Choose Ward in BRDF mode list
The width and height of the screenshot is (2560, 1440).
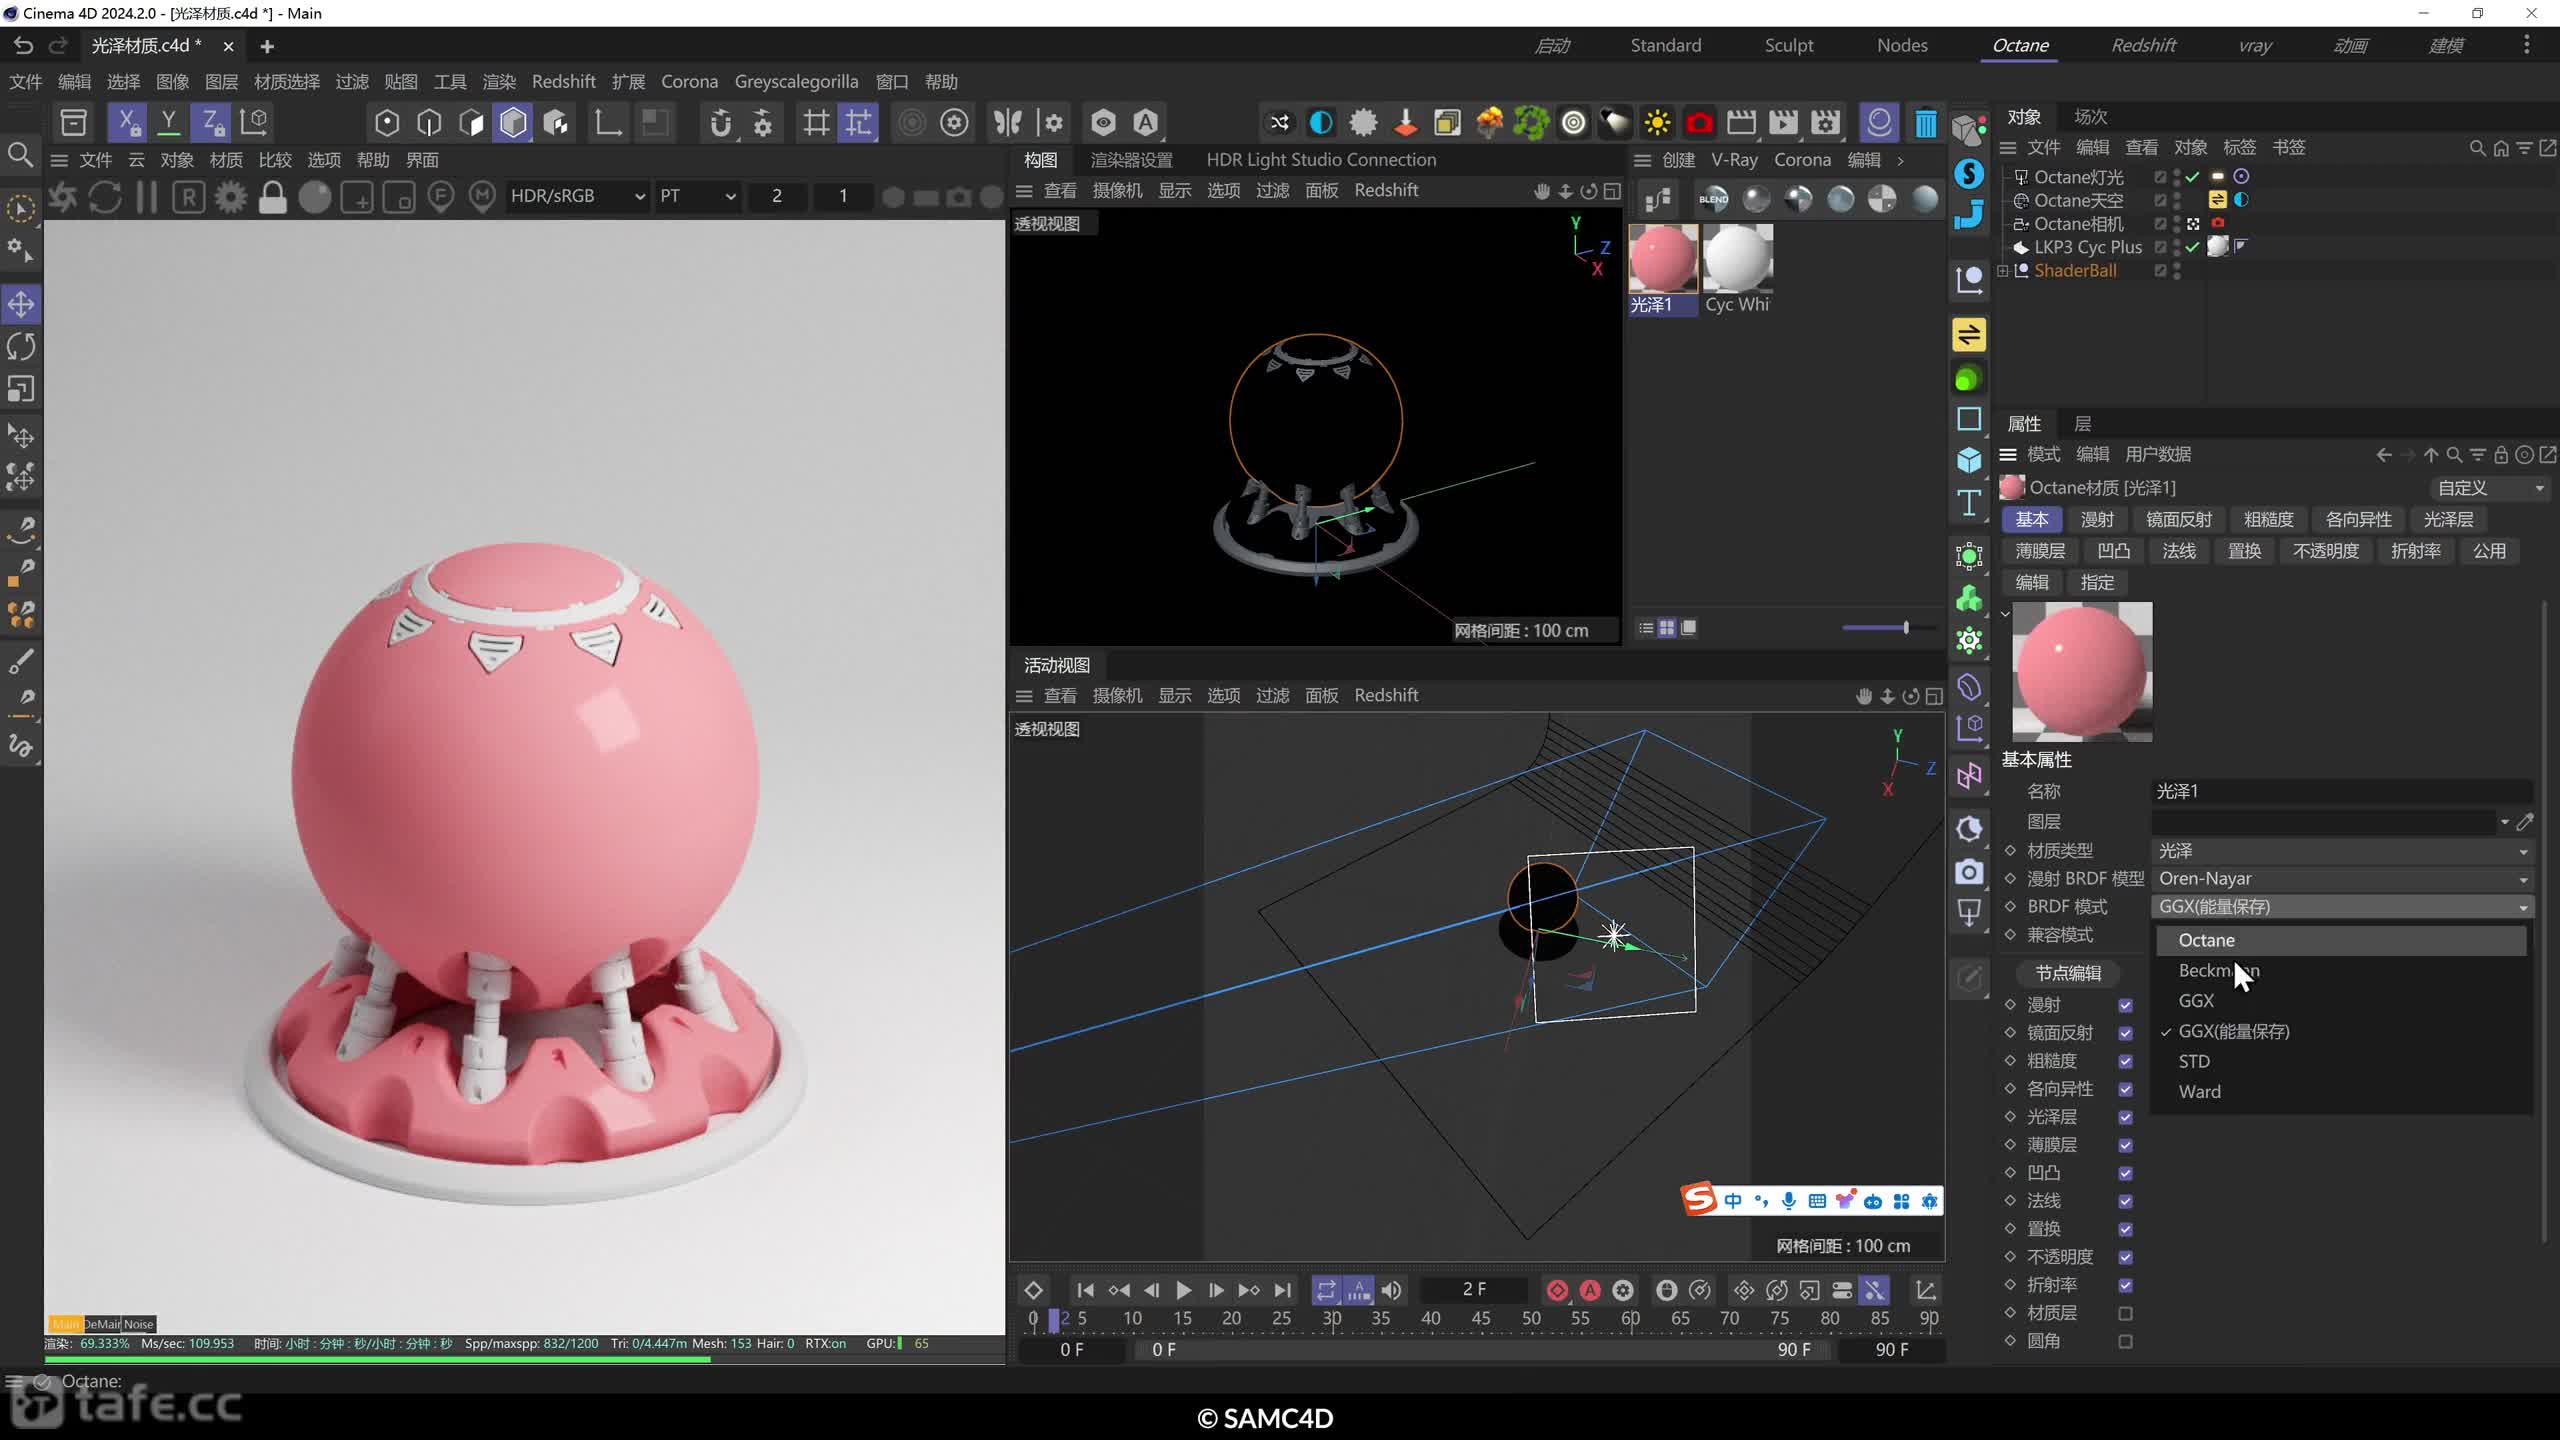point(2341,1092)
